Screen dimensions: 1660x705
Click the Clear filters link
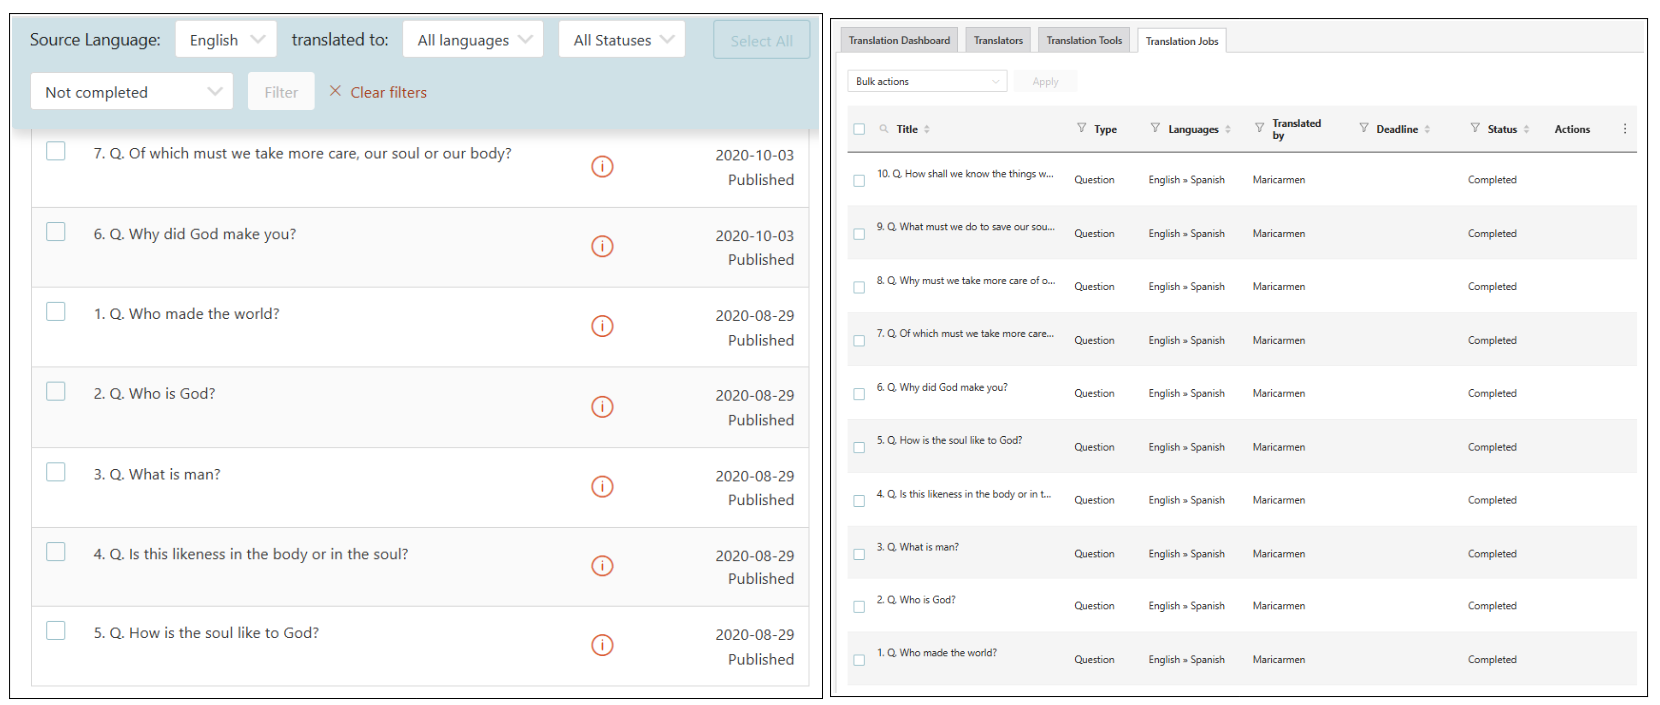pos(378,92)
